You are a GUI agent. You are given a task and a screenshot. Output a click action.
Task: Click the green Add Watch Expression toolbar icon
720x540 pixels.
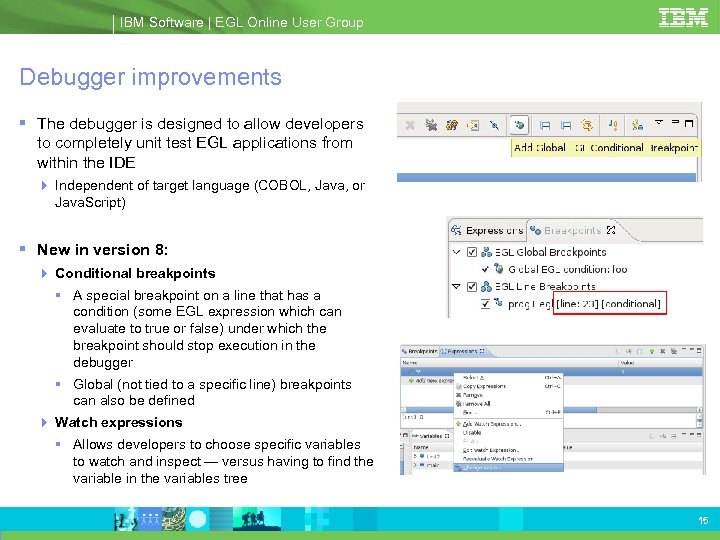651,351
